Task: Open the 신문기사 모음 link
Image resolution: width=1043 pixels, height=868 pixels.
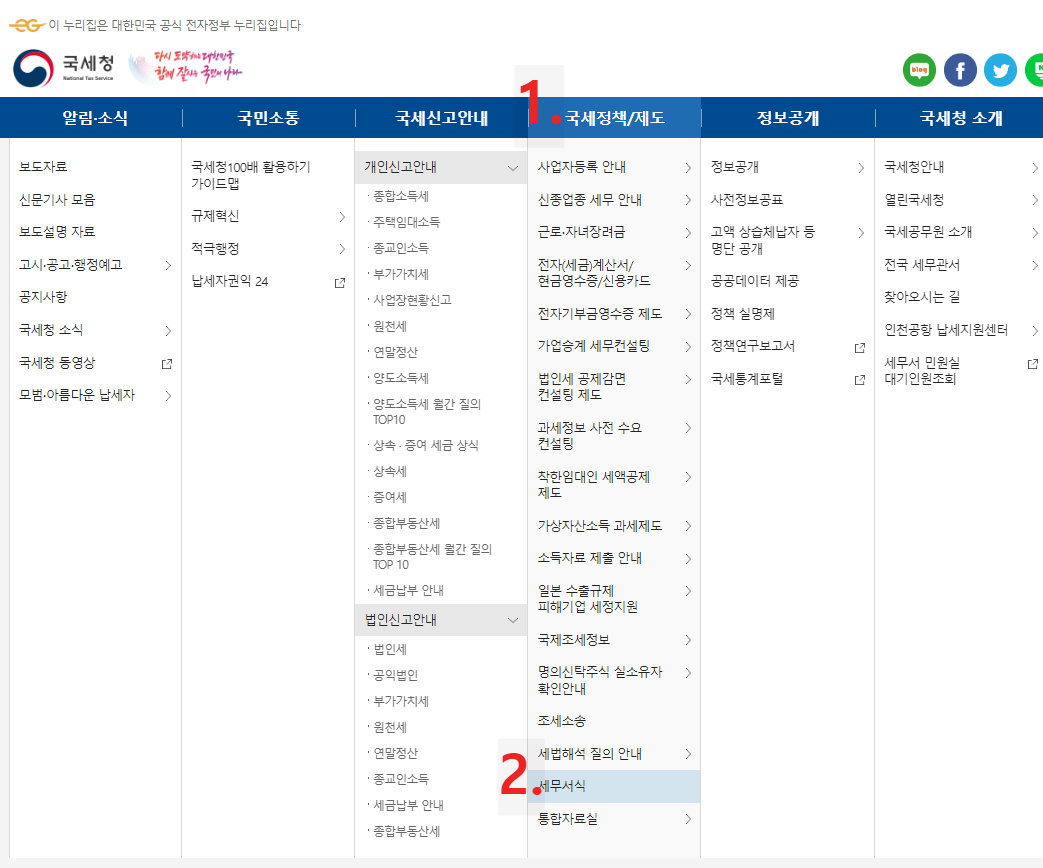Action: tap(57, 200)
